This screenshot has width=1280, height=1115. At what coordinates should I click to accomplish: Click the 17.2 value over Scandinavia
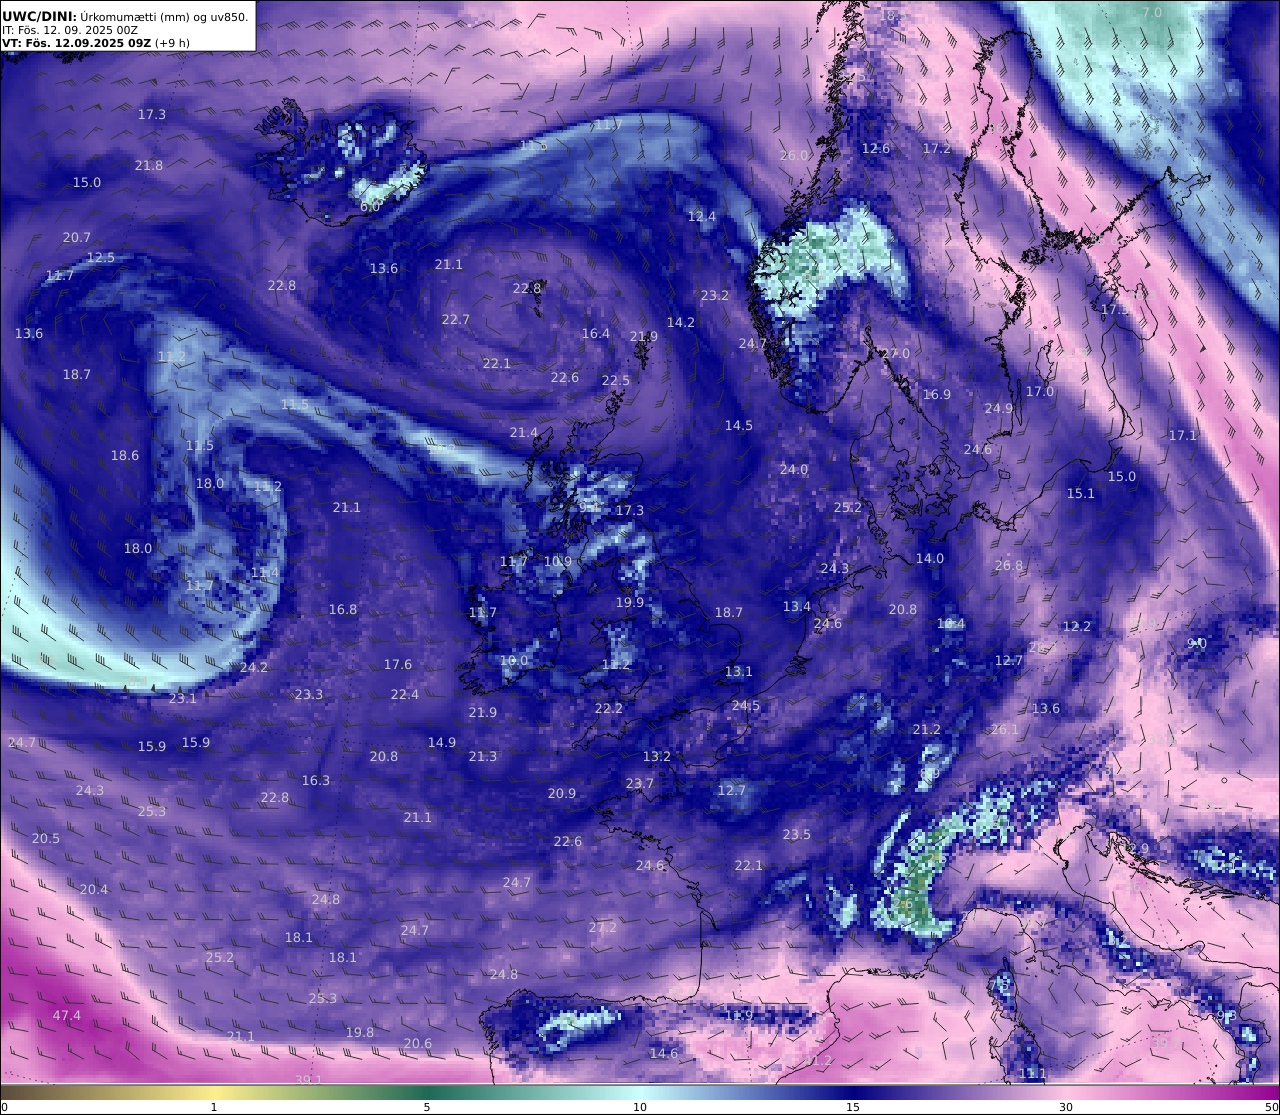(937, 148)
